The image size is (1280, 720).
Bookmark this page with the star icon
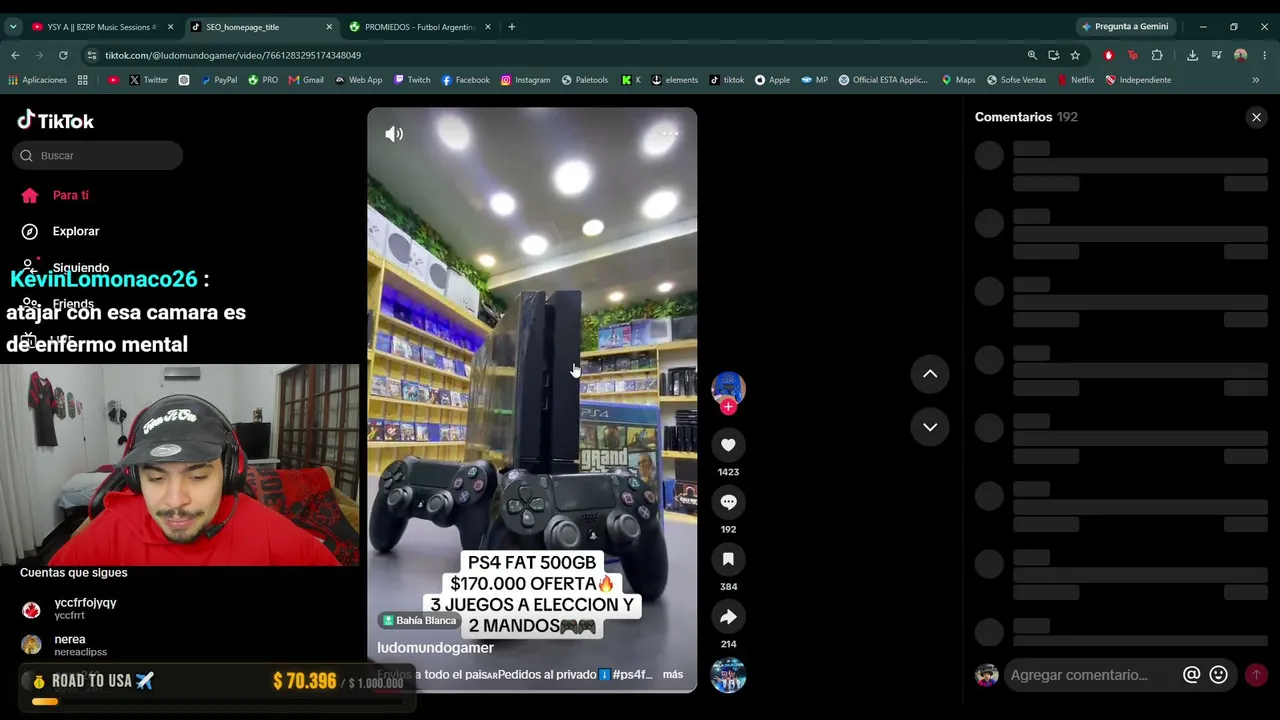click(1075, 55)
